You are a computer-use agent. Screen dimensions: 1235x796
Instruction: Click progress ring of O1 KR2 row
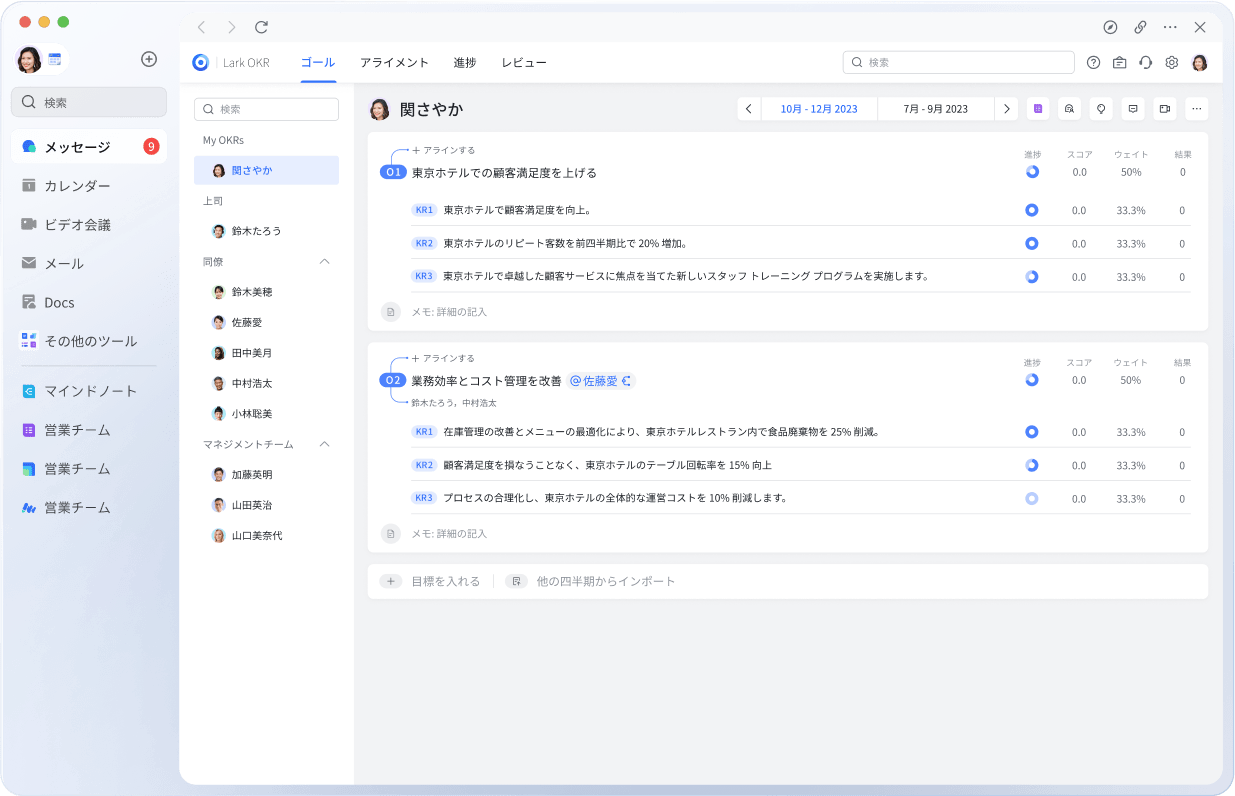coord(1032,243)
